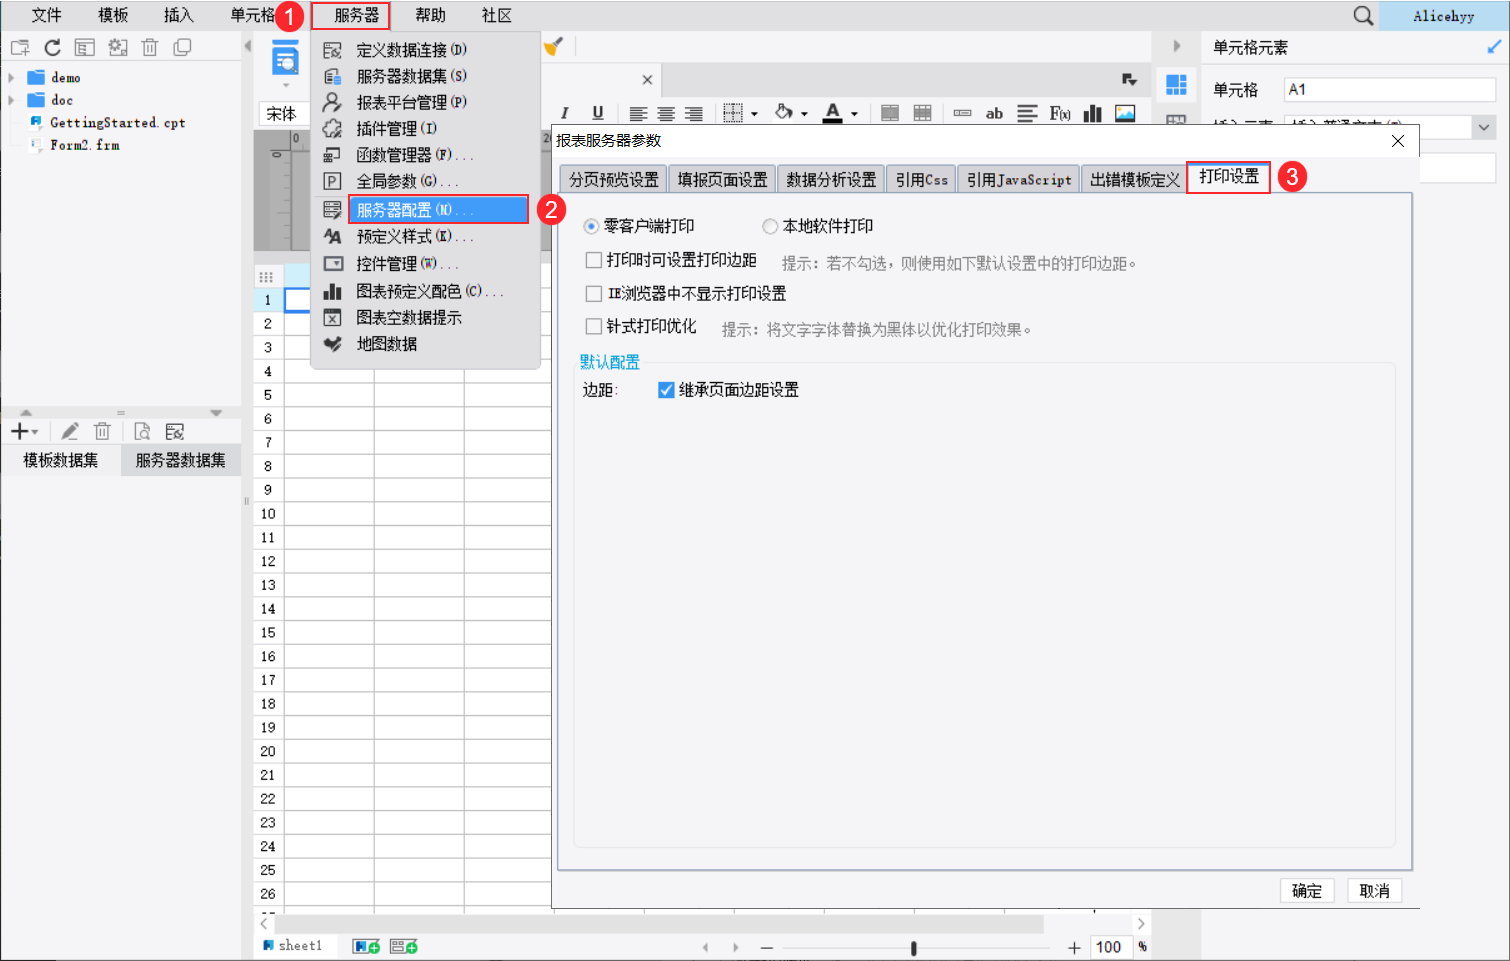1510x961 pixels.
Task: Click the zoom slider handle
Action: [x=913, y=948]
